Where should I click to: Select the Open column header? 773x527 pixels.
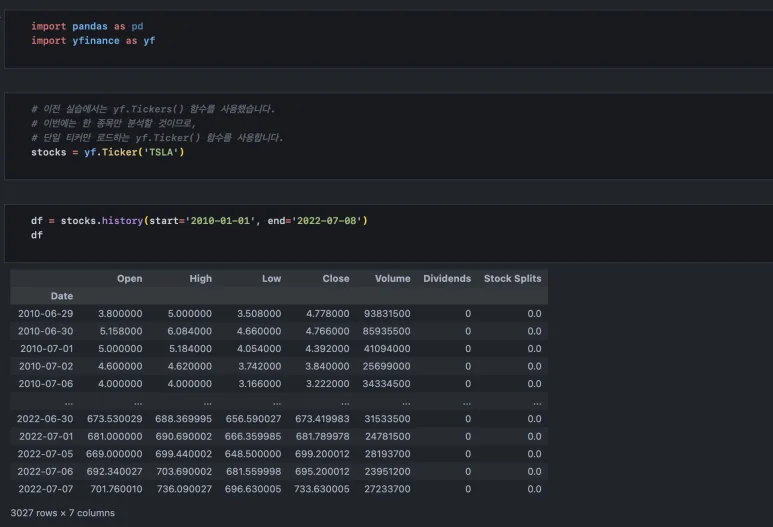[x=129, y=278]
